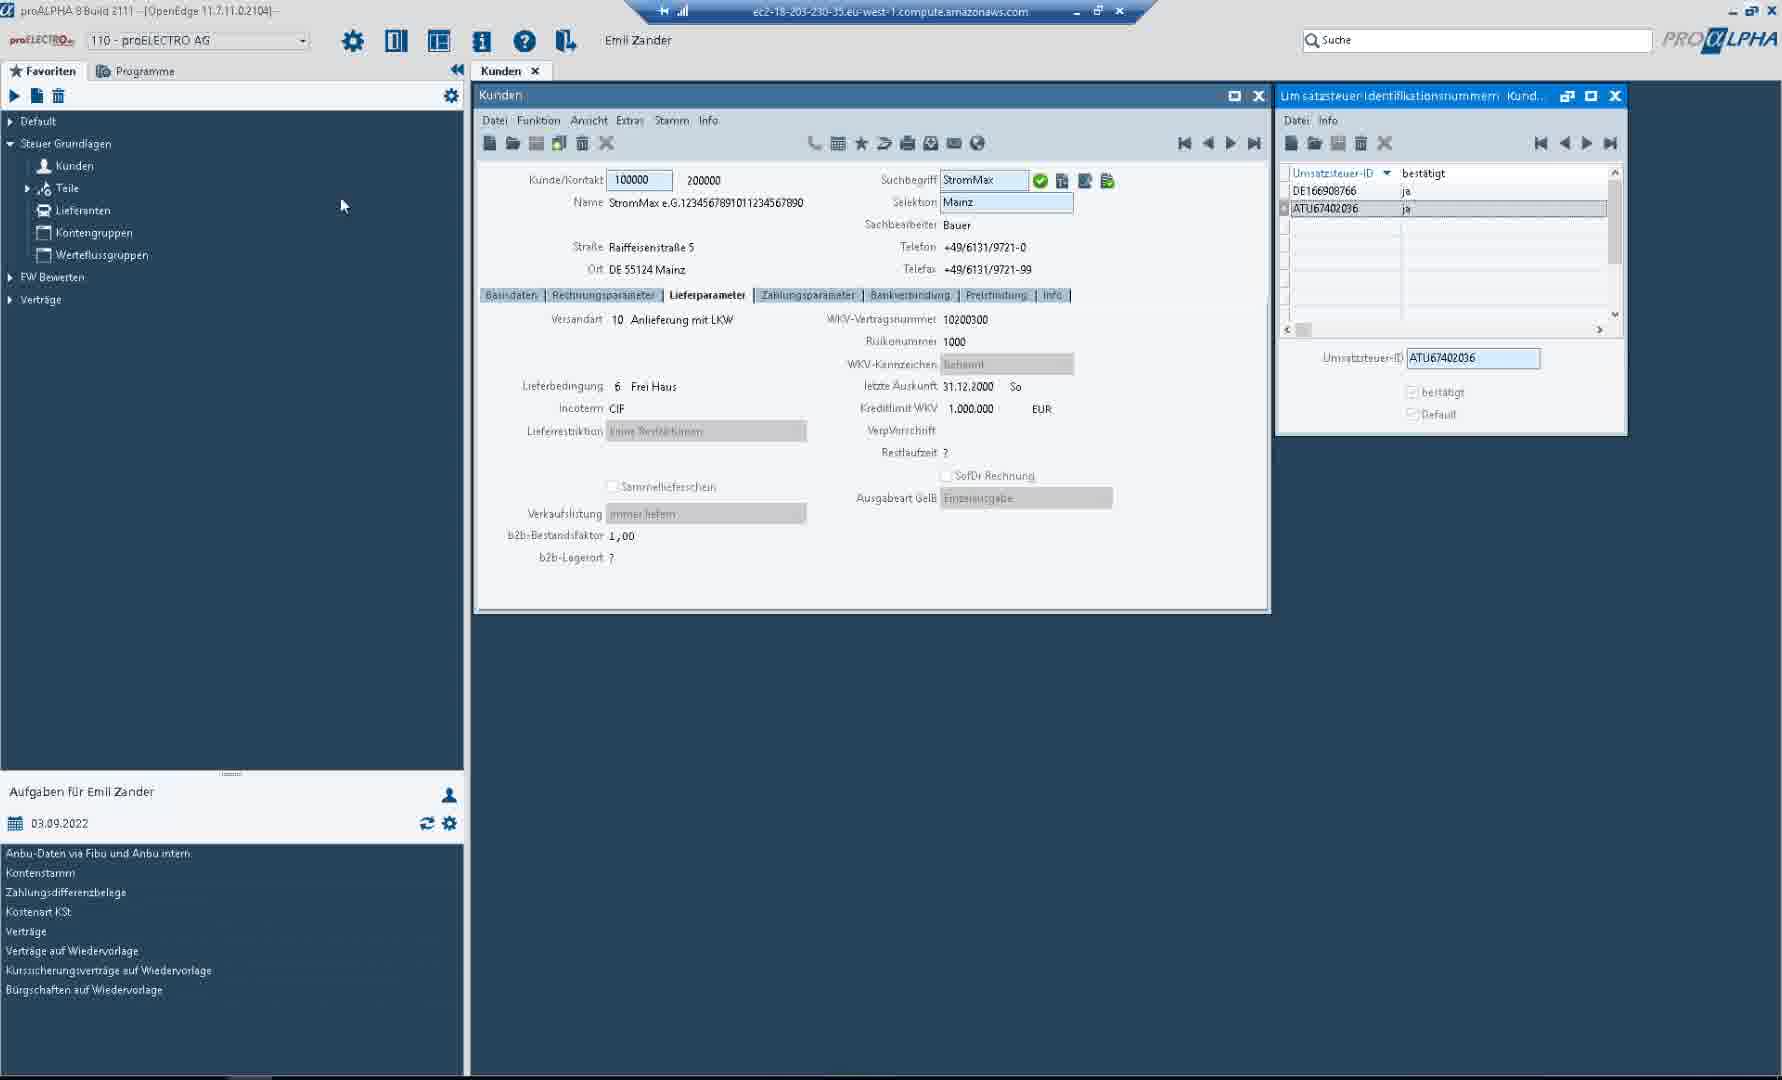Collapse the sidebar with the double-arrow icon

(x=457, y=70)
